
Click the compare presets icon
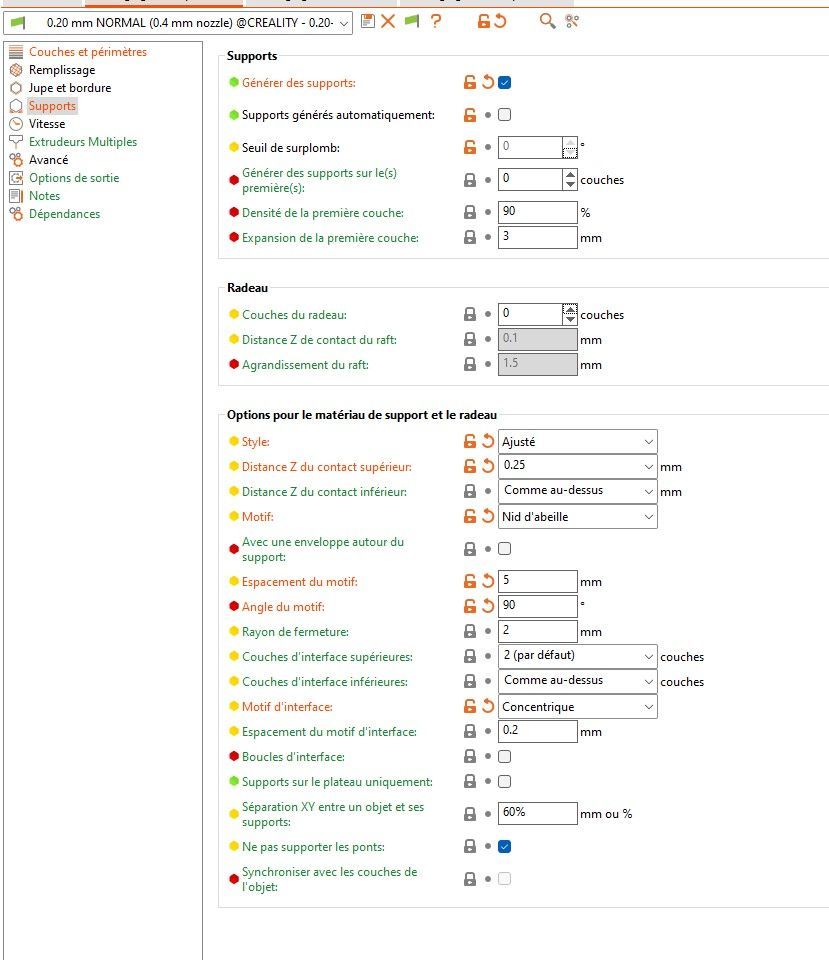tap(572, 21)
